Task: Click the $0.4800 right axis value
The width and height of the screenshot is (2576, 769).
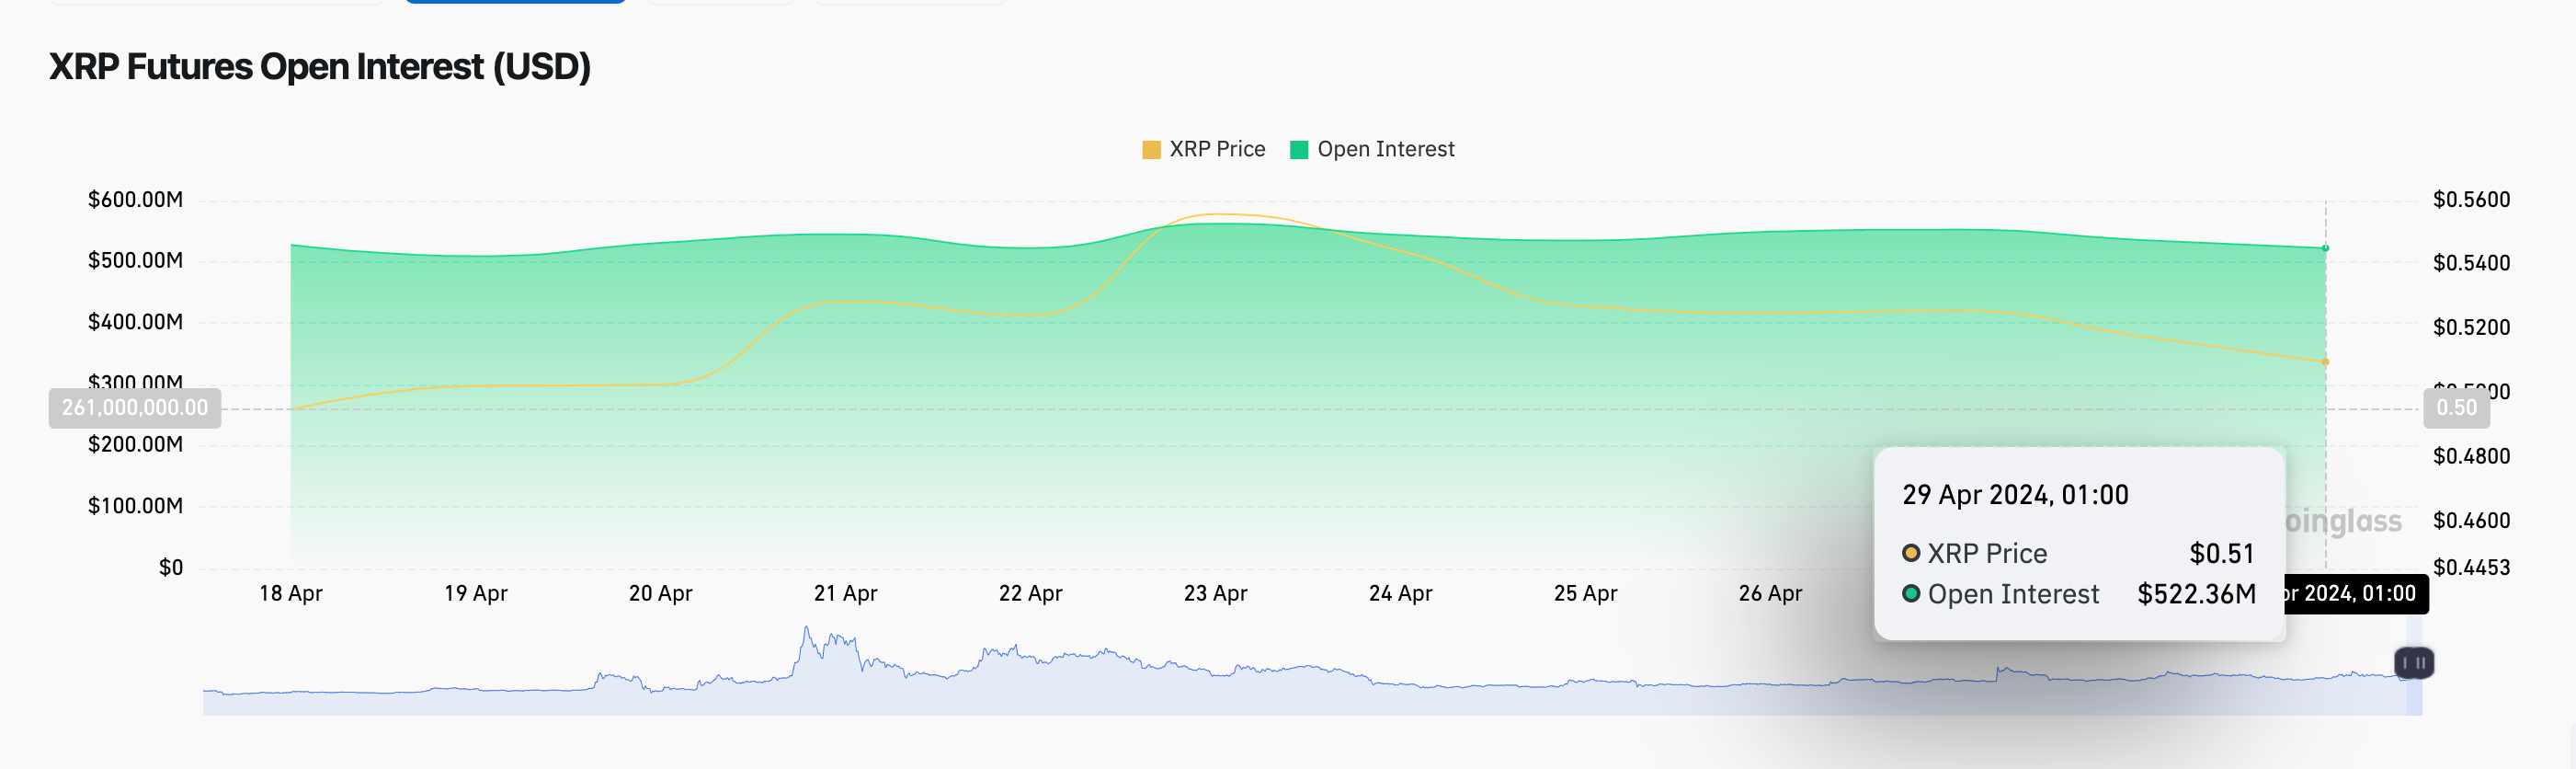Action: 2472,456
